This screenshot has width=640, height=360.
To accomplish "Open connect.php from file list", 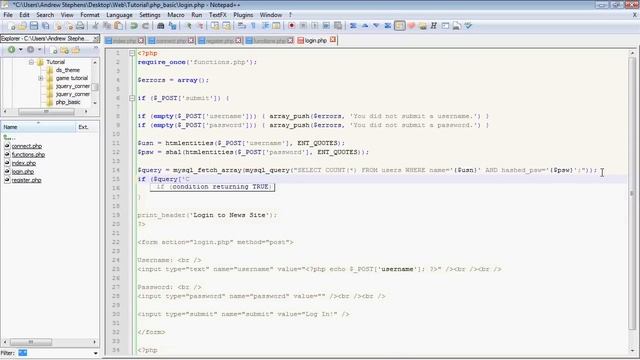I will click(x=27, y=146).
